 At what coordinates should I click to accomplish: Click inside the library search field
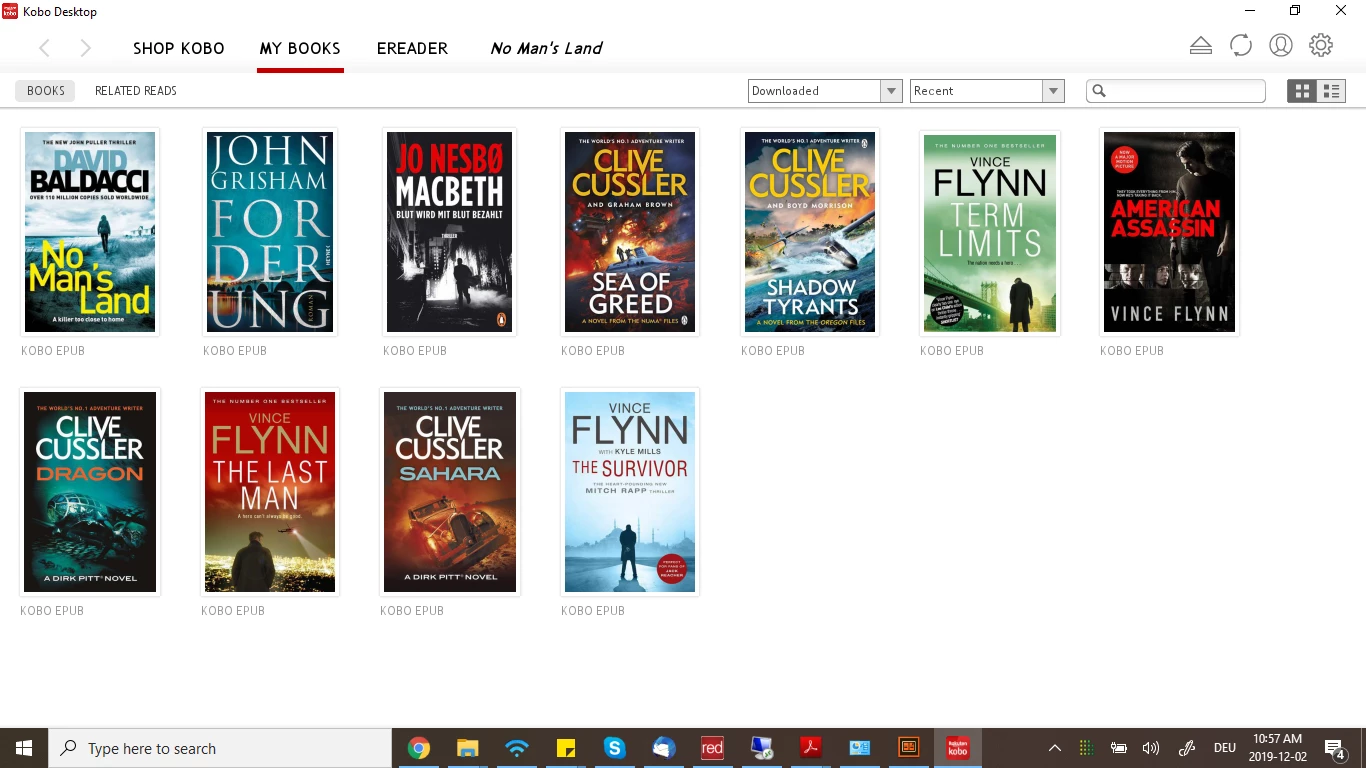[x=1176, y=91]
